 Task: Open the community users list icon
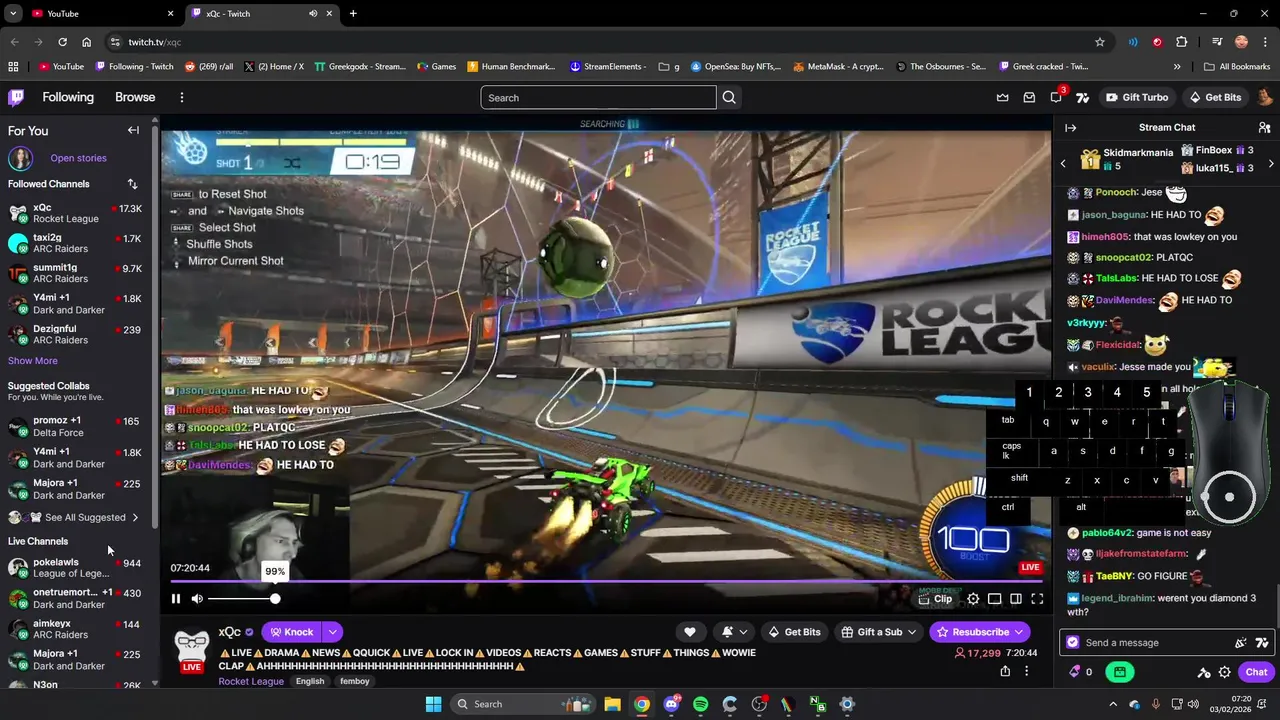[x=1265, y=127]
